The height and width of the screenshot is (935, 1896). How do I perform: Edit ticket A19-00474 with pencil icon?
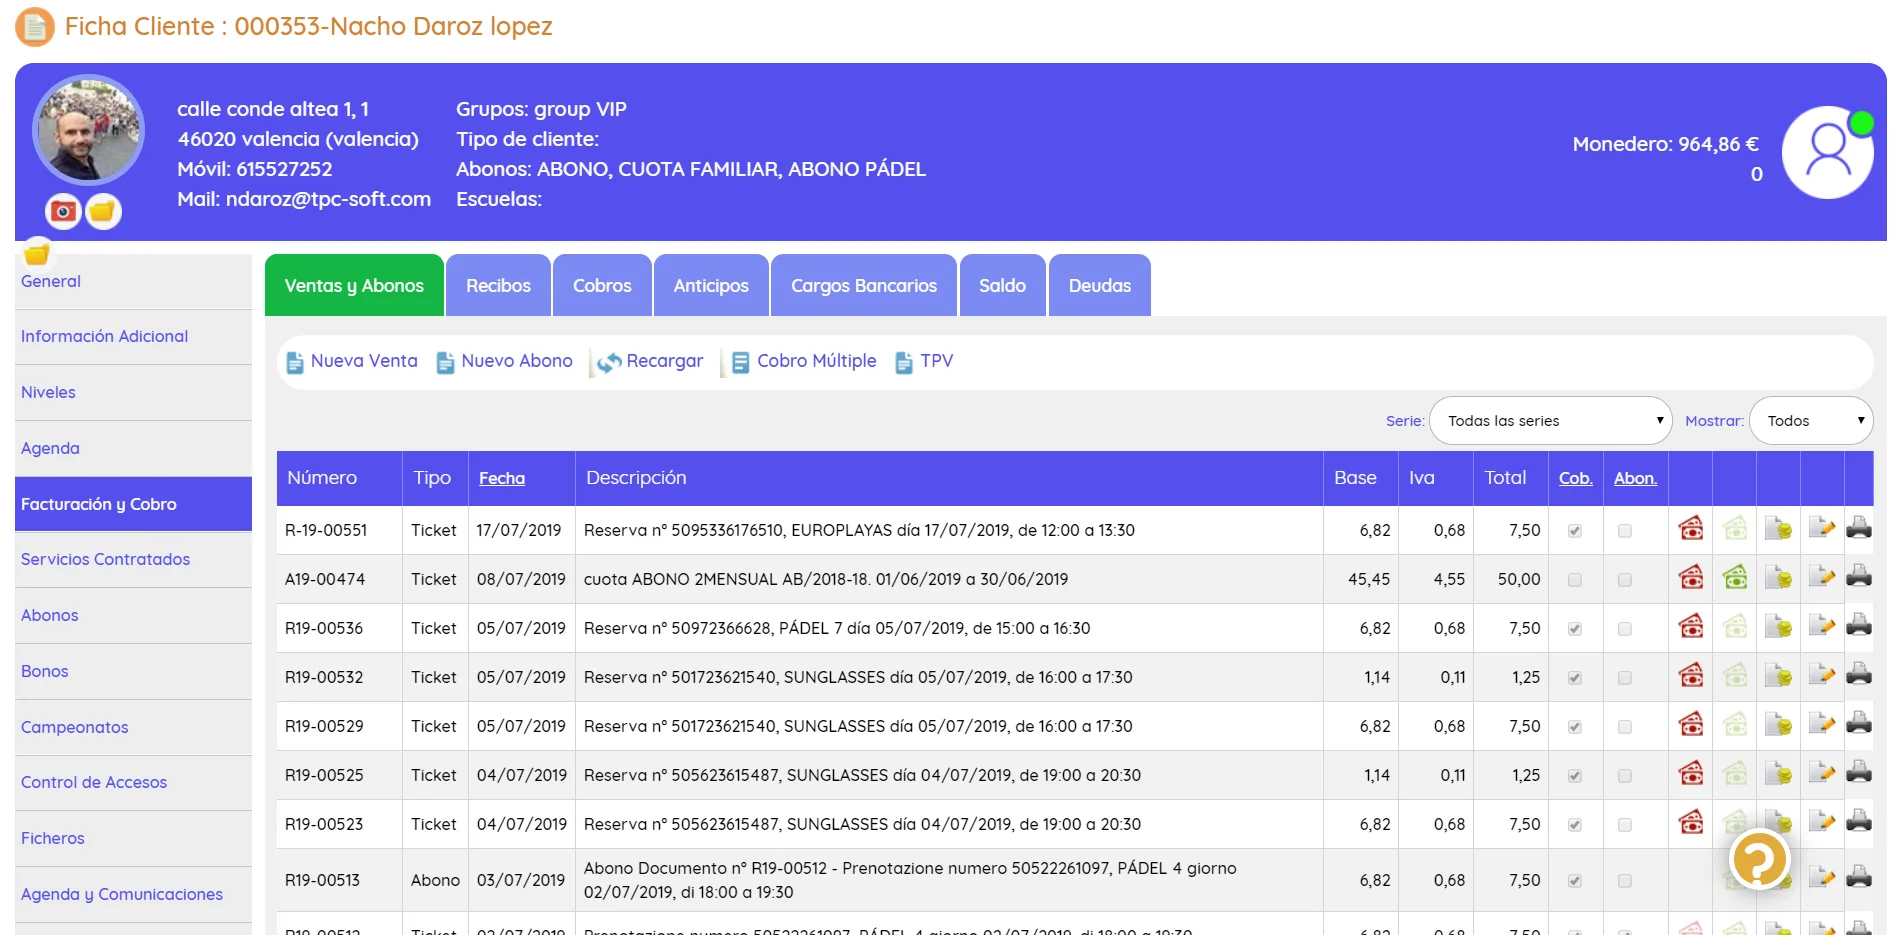(x=1822, y=577)
